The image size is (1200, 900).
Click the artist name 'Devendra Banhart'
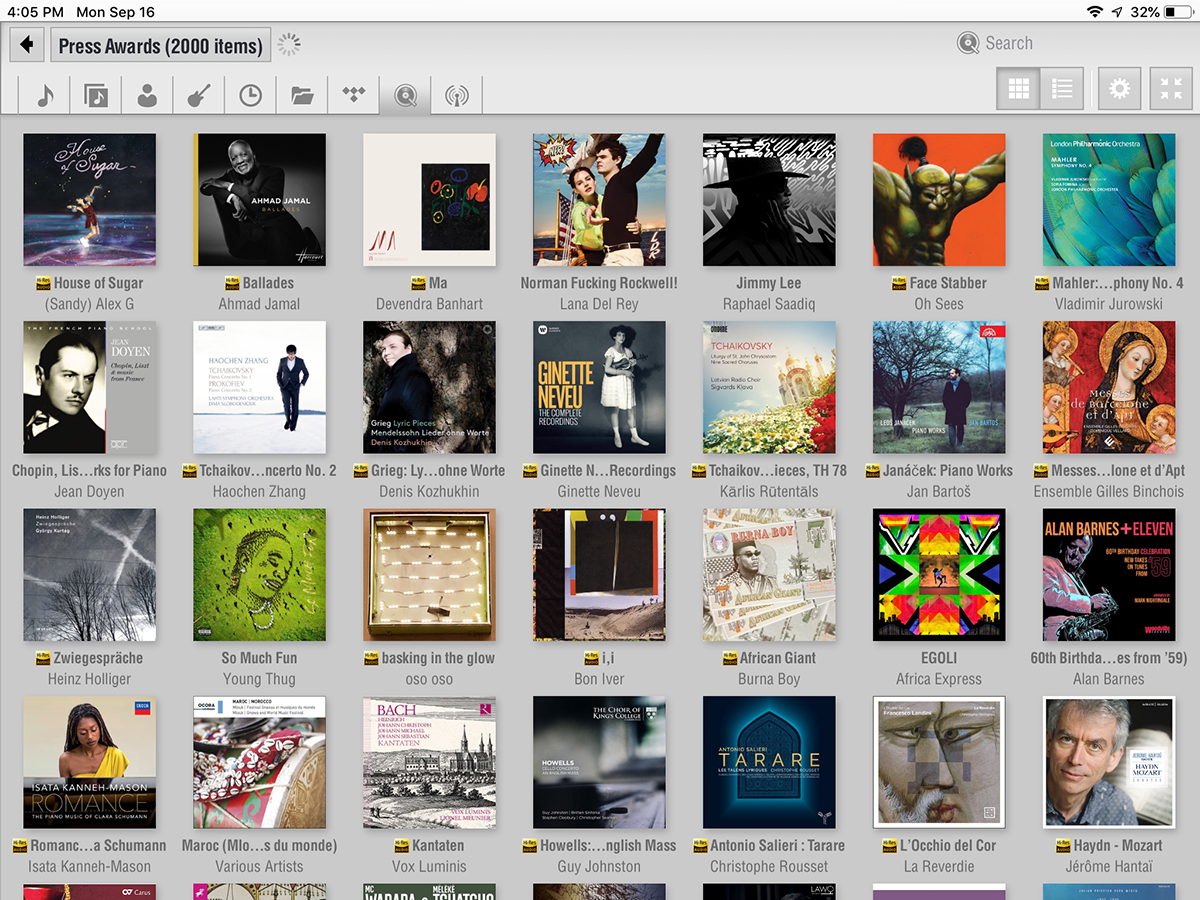click(x=429, y=304)
